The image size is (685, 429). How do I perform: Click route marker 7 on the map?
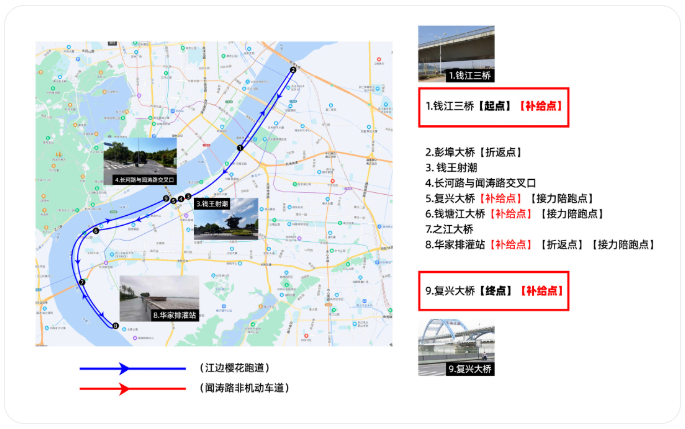pos(82,283)
